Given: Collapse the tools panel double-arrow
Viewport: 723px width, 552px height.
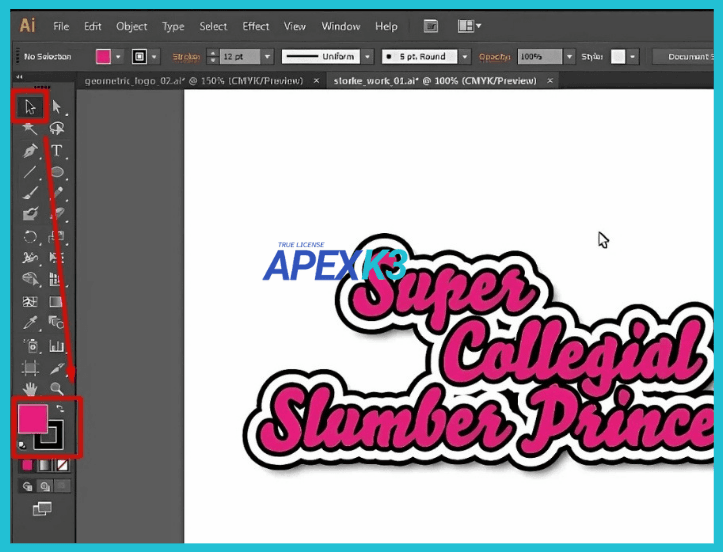Looking at the screenshot, I should (20, 77).
